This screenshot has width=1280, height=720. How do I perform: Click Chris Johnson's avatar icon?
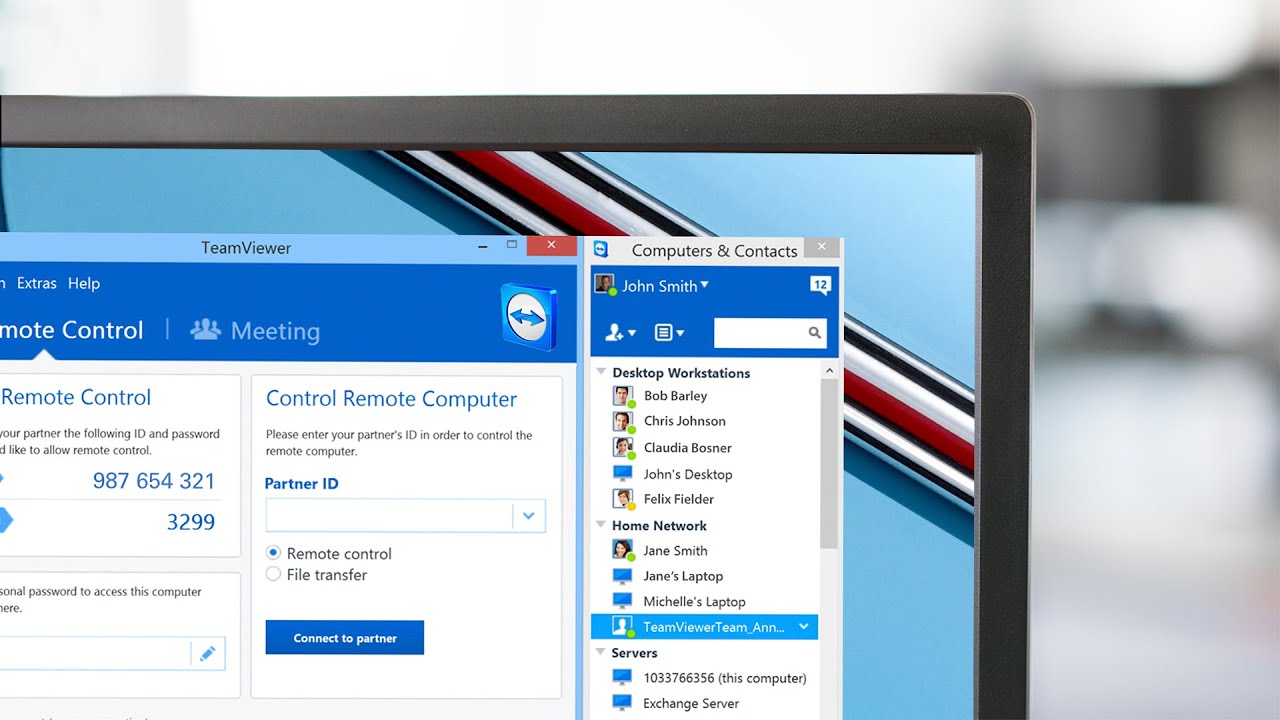[x=624, y=422]
